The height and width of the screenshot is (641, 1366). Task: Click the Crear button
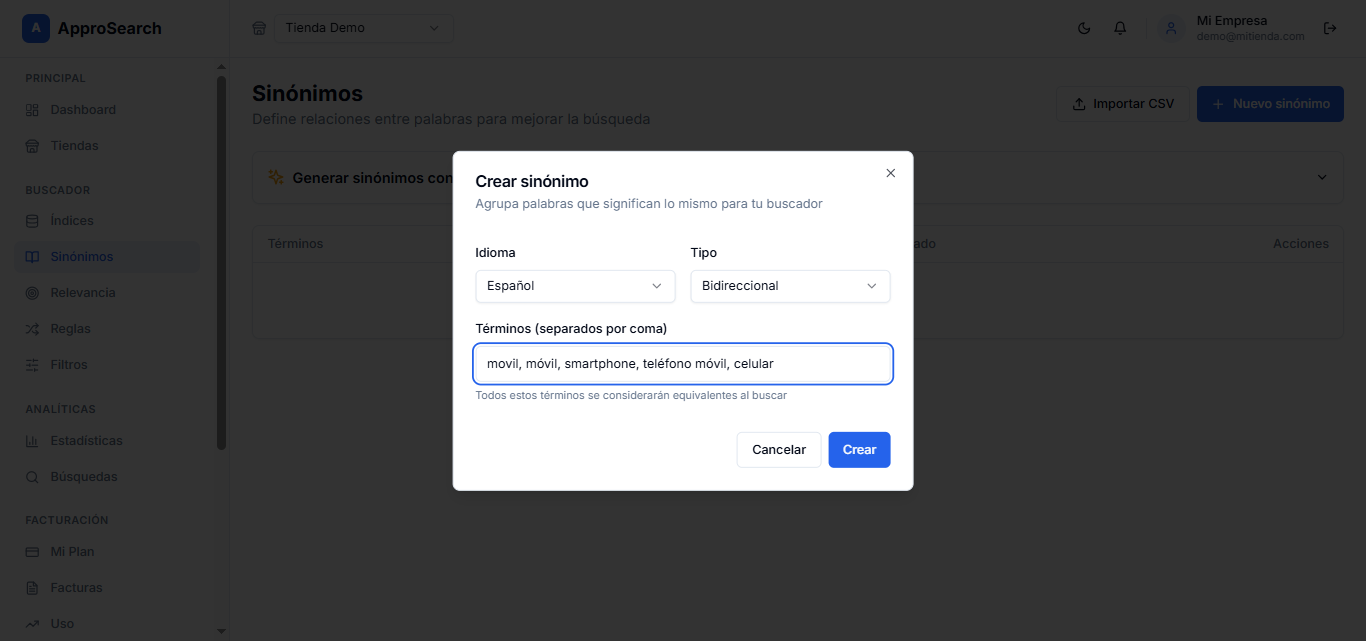point(859,450)
